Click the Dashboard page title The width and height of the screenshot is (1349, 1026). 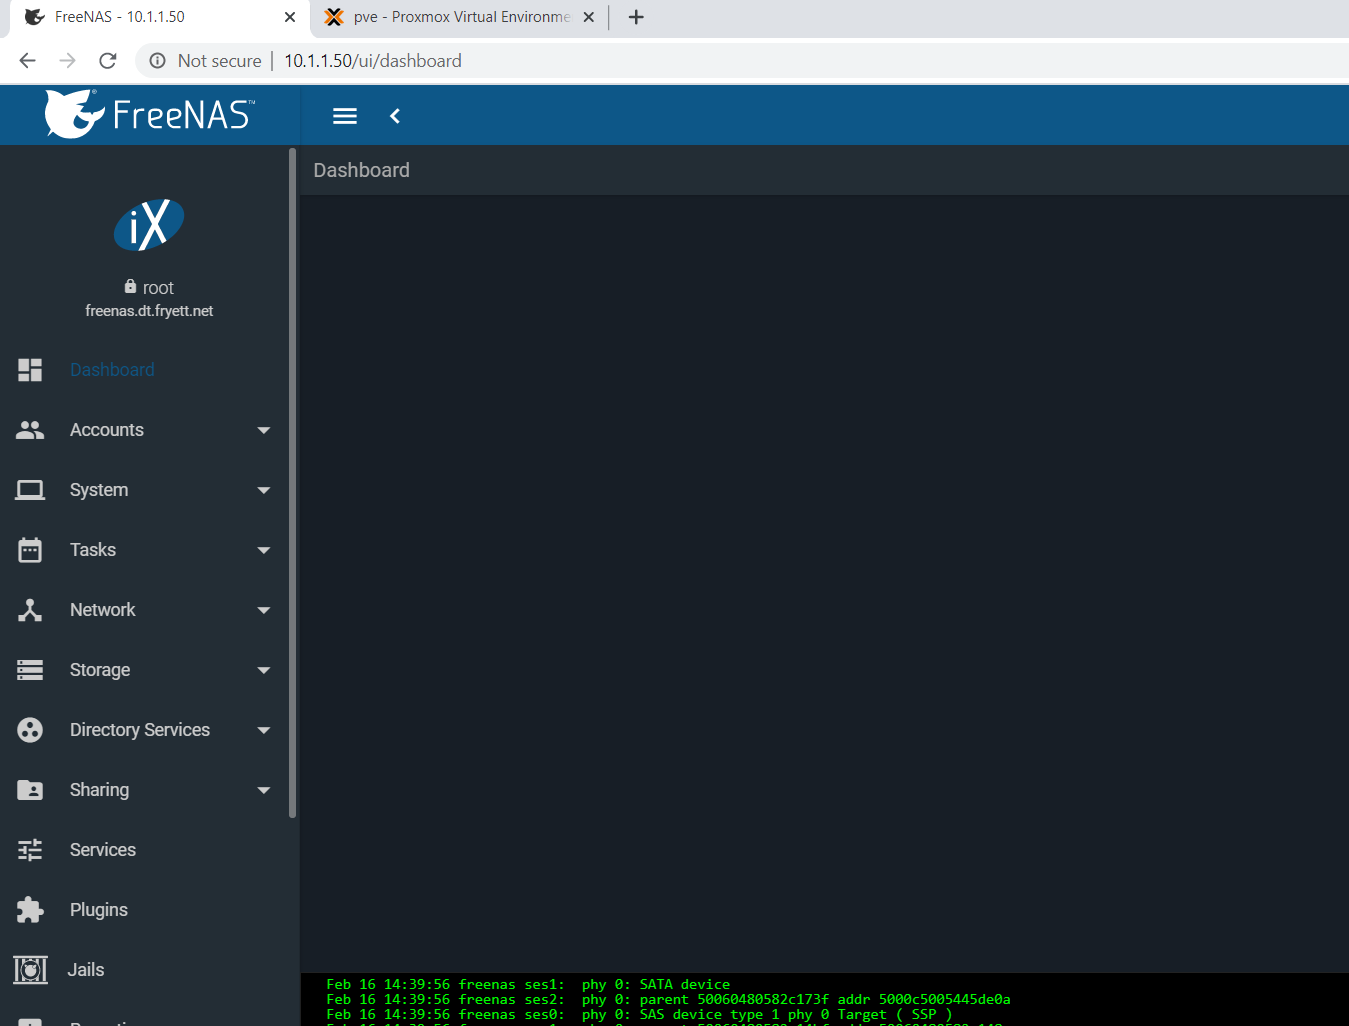click(361, 170)
